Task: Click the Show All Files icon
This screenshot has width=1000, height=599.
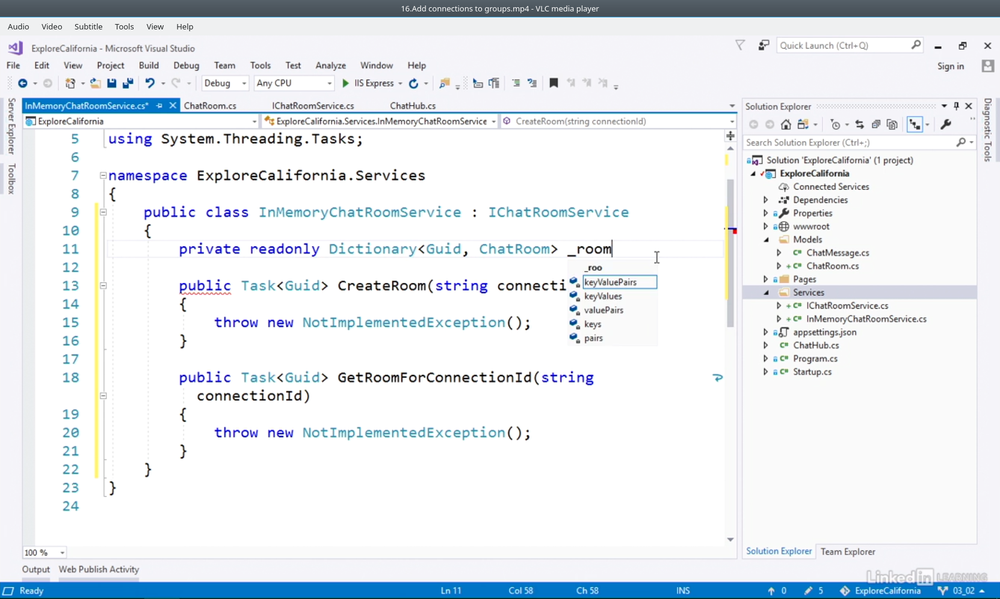Action: click(892, 124)
